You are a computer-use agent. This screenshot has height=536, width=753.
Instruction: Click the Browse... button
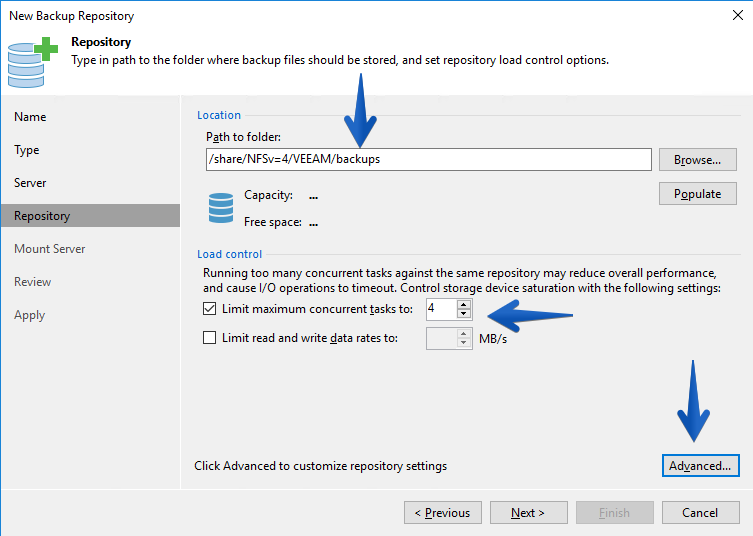tap(697, 159)
